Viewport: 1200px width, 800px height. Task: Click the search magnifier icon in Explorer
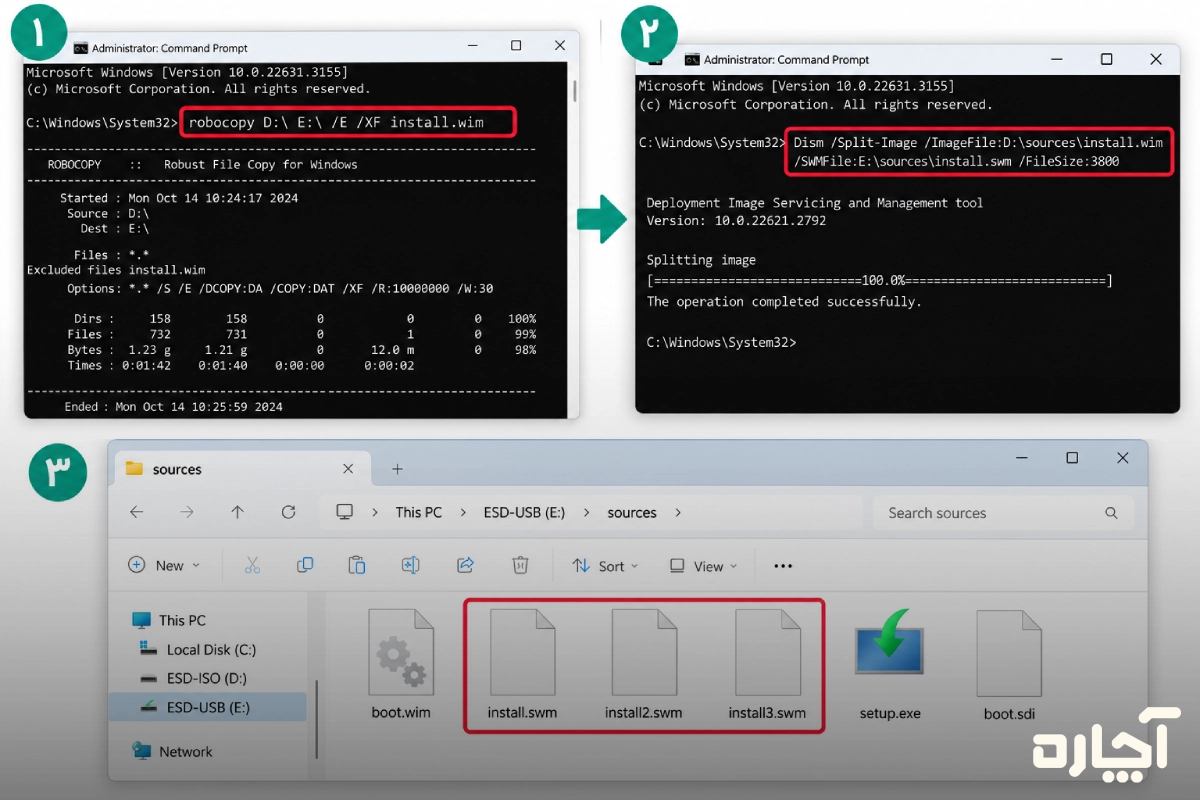click(x=1111, y=513)
